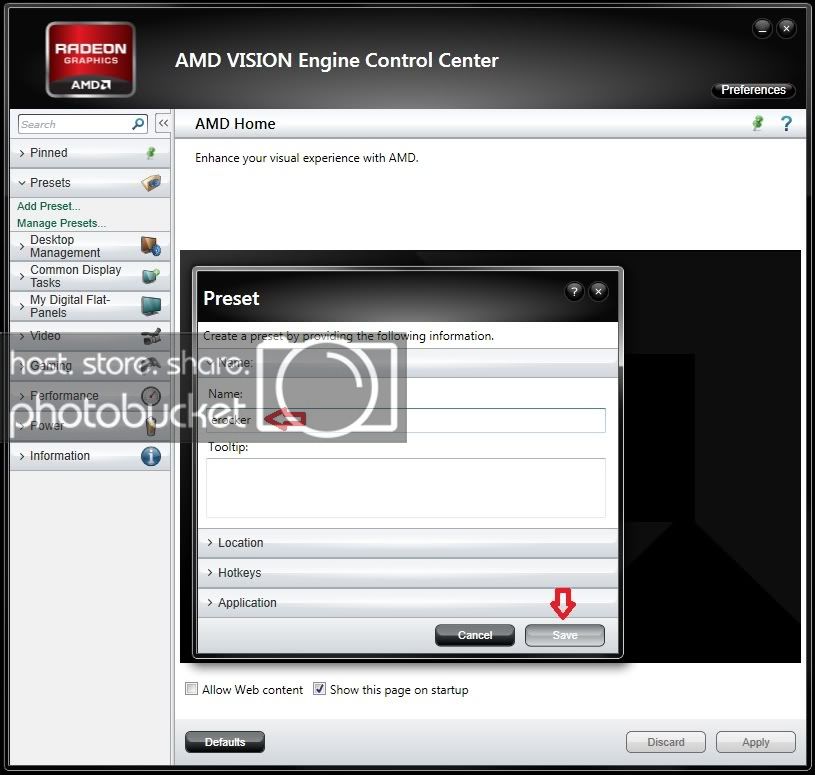This screenshot has width=815, height=775.
Task: Open help in the Preset dialog
Action: coord(574,292)
